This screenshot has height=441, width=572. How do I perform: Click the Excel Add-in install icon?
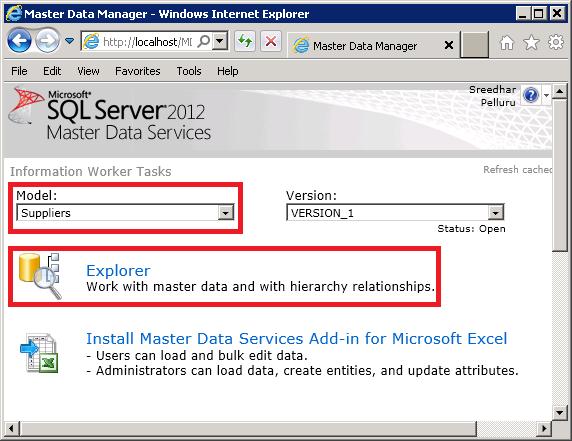(x=39, y=353)
